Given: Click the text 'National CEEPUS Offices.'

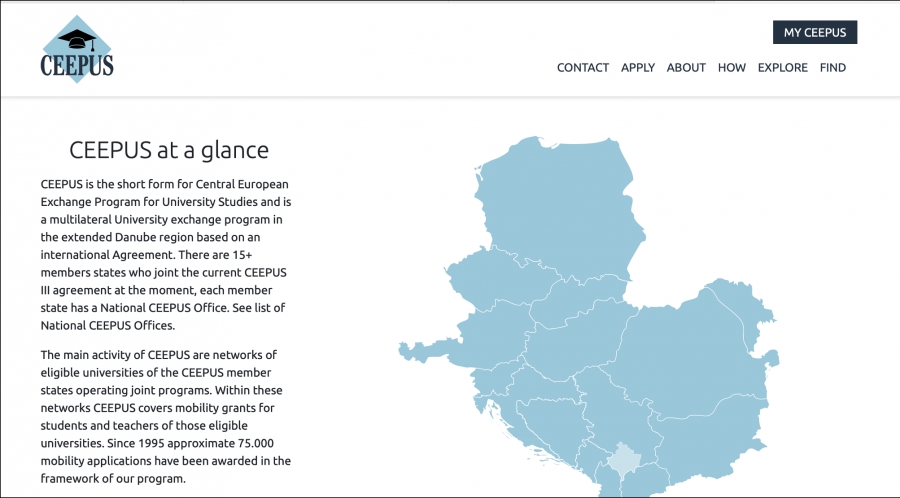Looking at the screenshot, I should coord(108,325).
